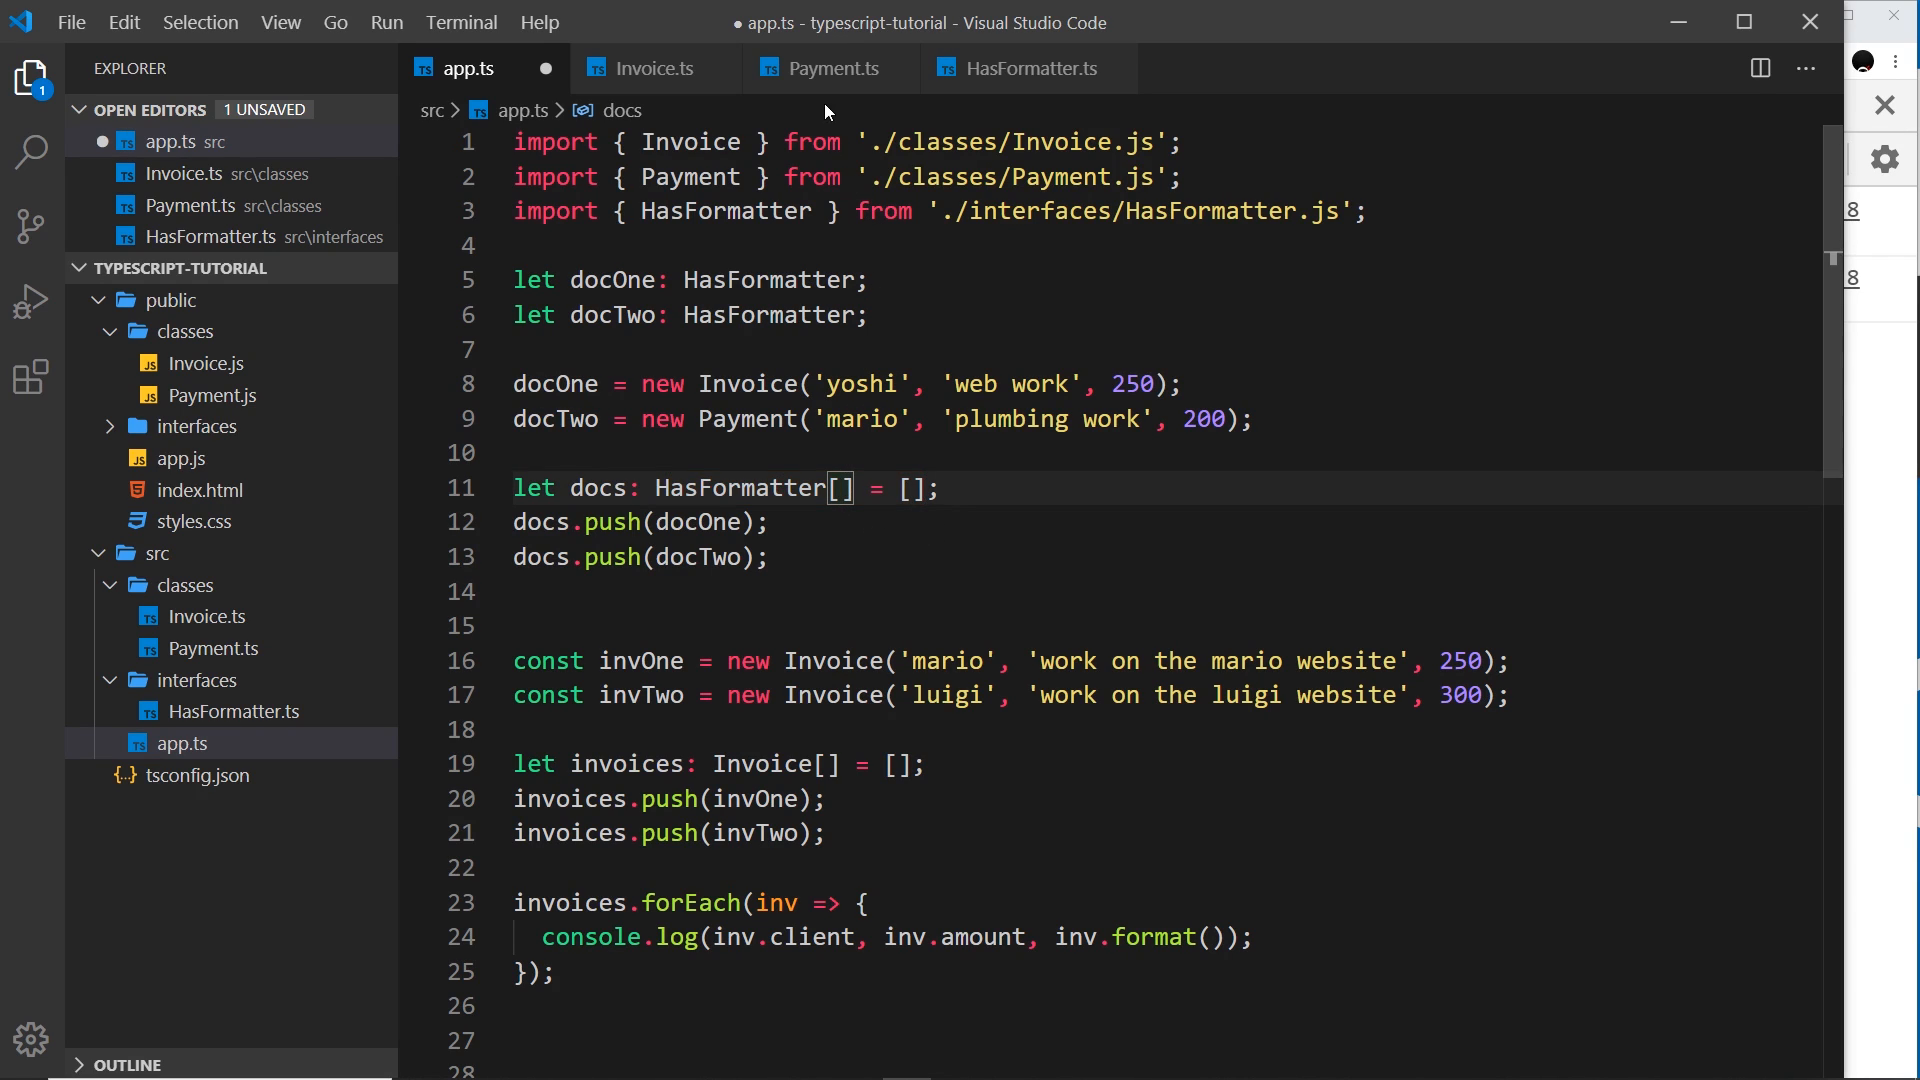Screen dimensions: 1920x1080
Task: Click the editor vertical scrollbar thumb
Action: point(1832,300)
